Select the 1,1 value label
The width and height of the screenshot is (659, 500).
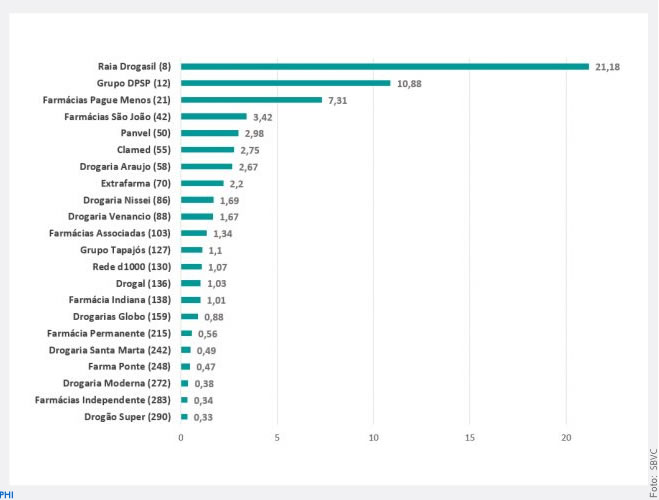click(215, 251)
